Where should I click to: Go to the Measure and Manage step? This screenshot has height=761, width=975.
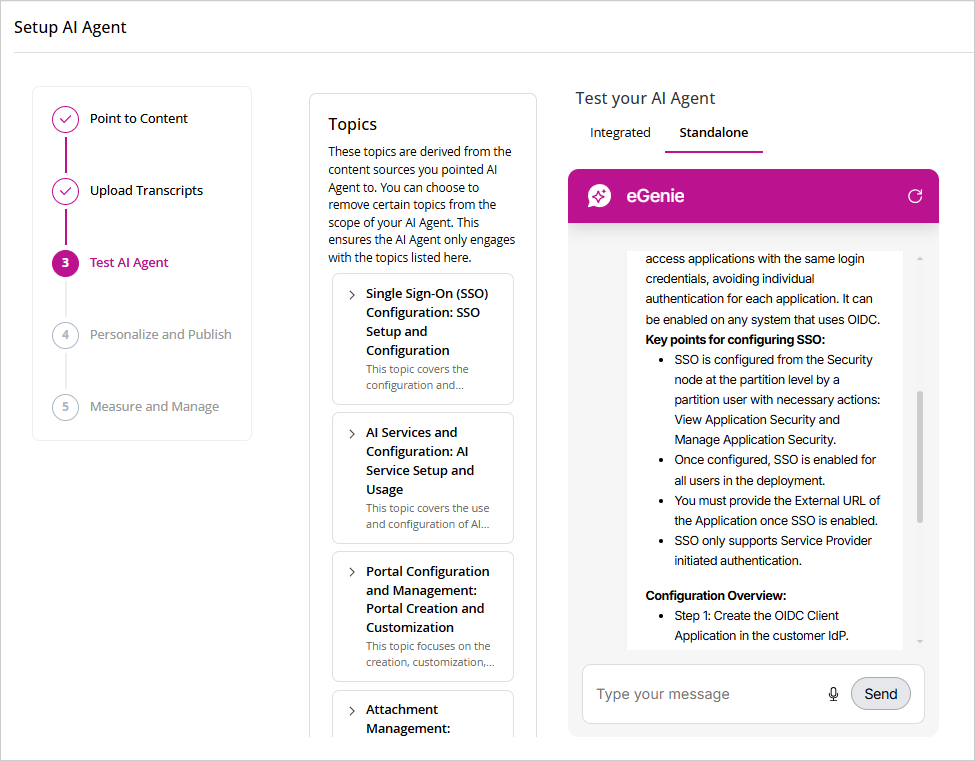tap(154, 407)
